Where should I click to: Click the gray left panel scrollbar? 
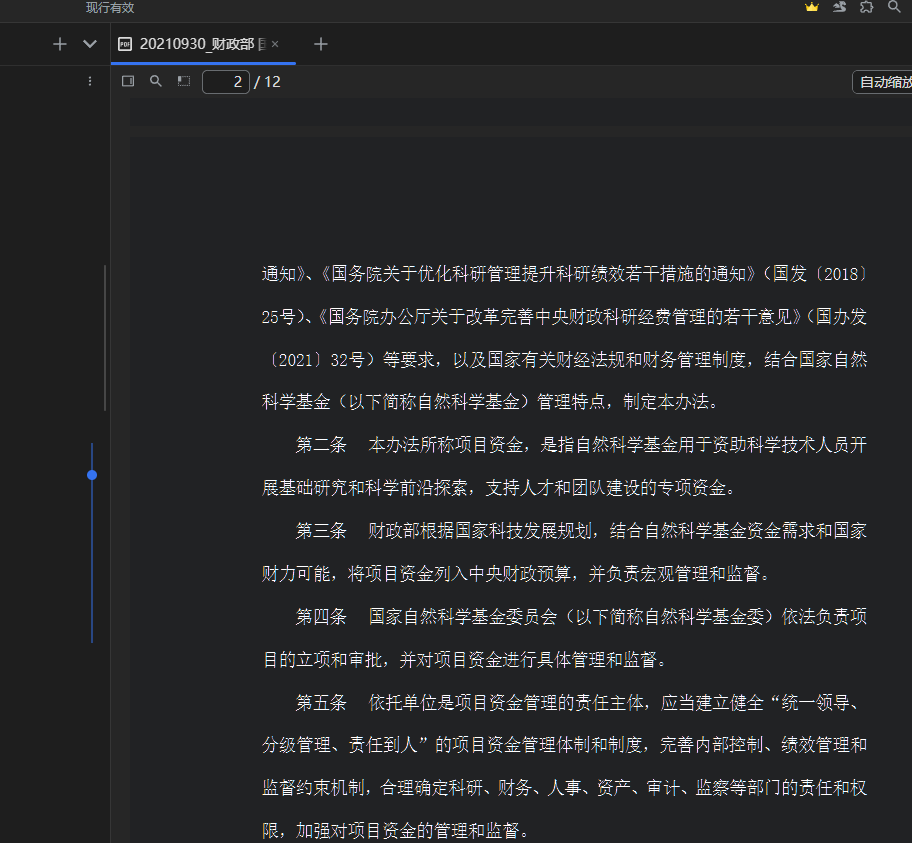[x=105, y=338]
